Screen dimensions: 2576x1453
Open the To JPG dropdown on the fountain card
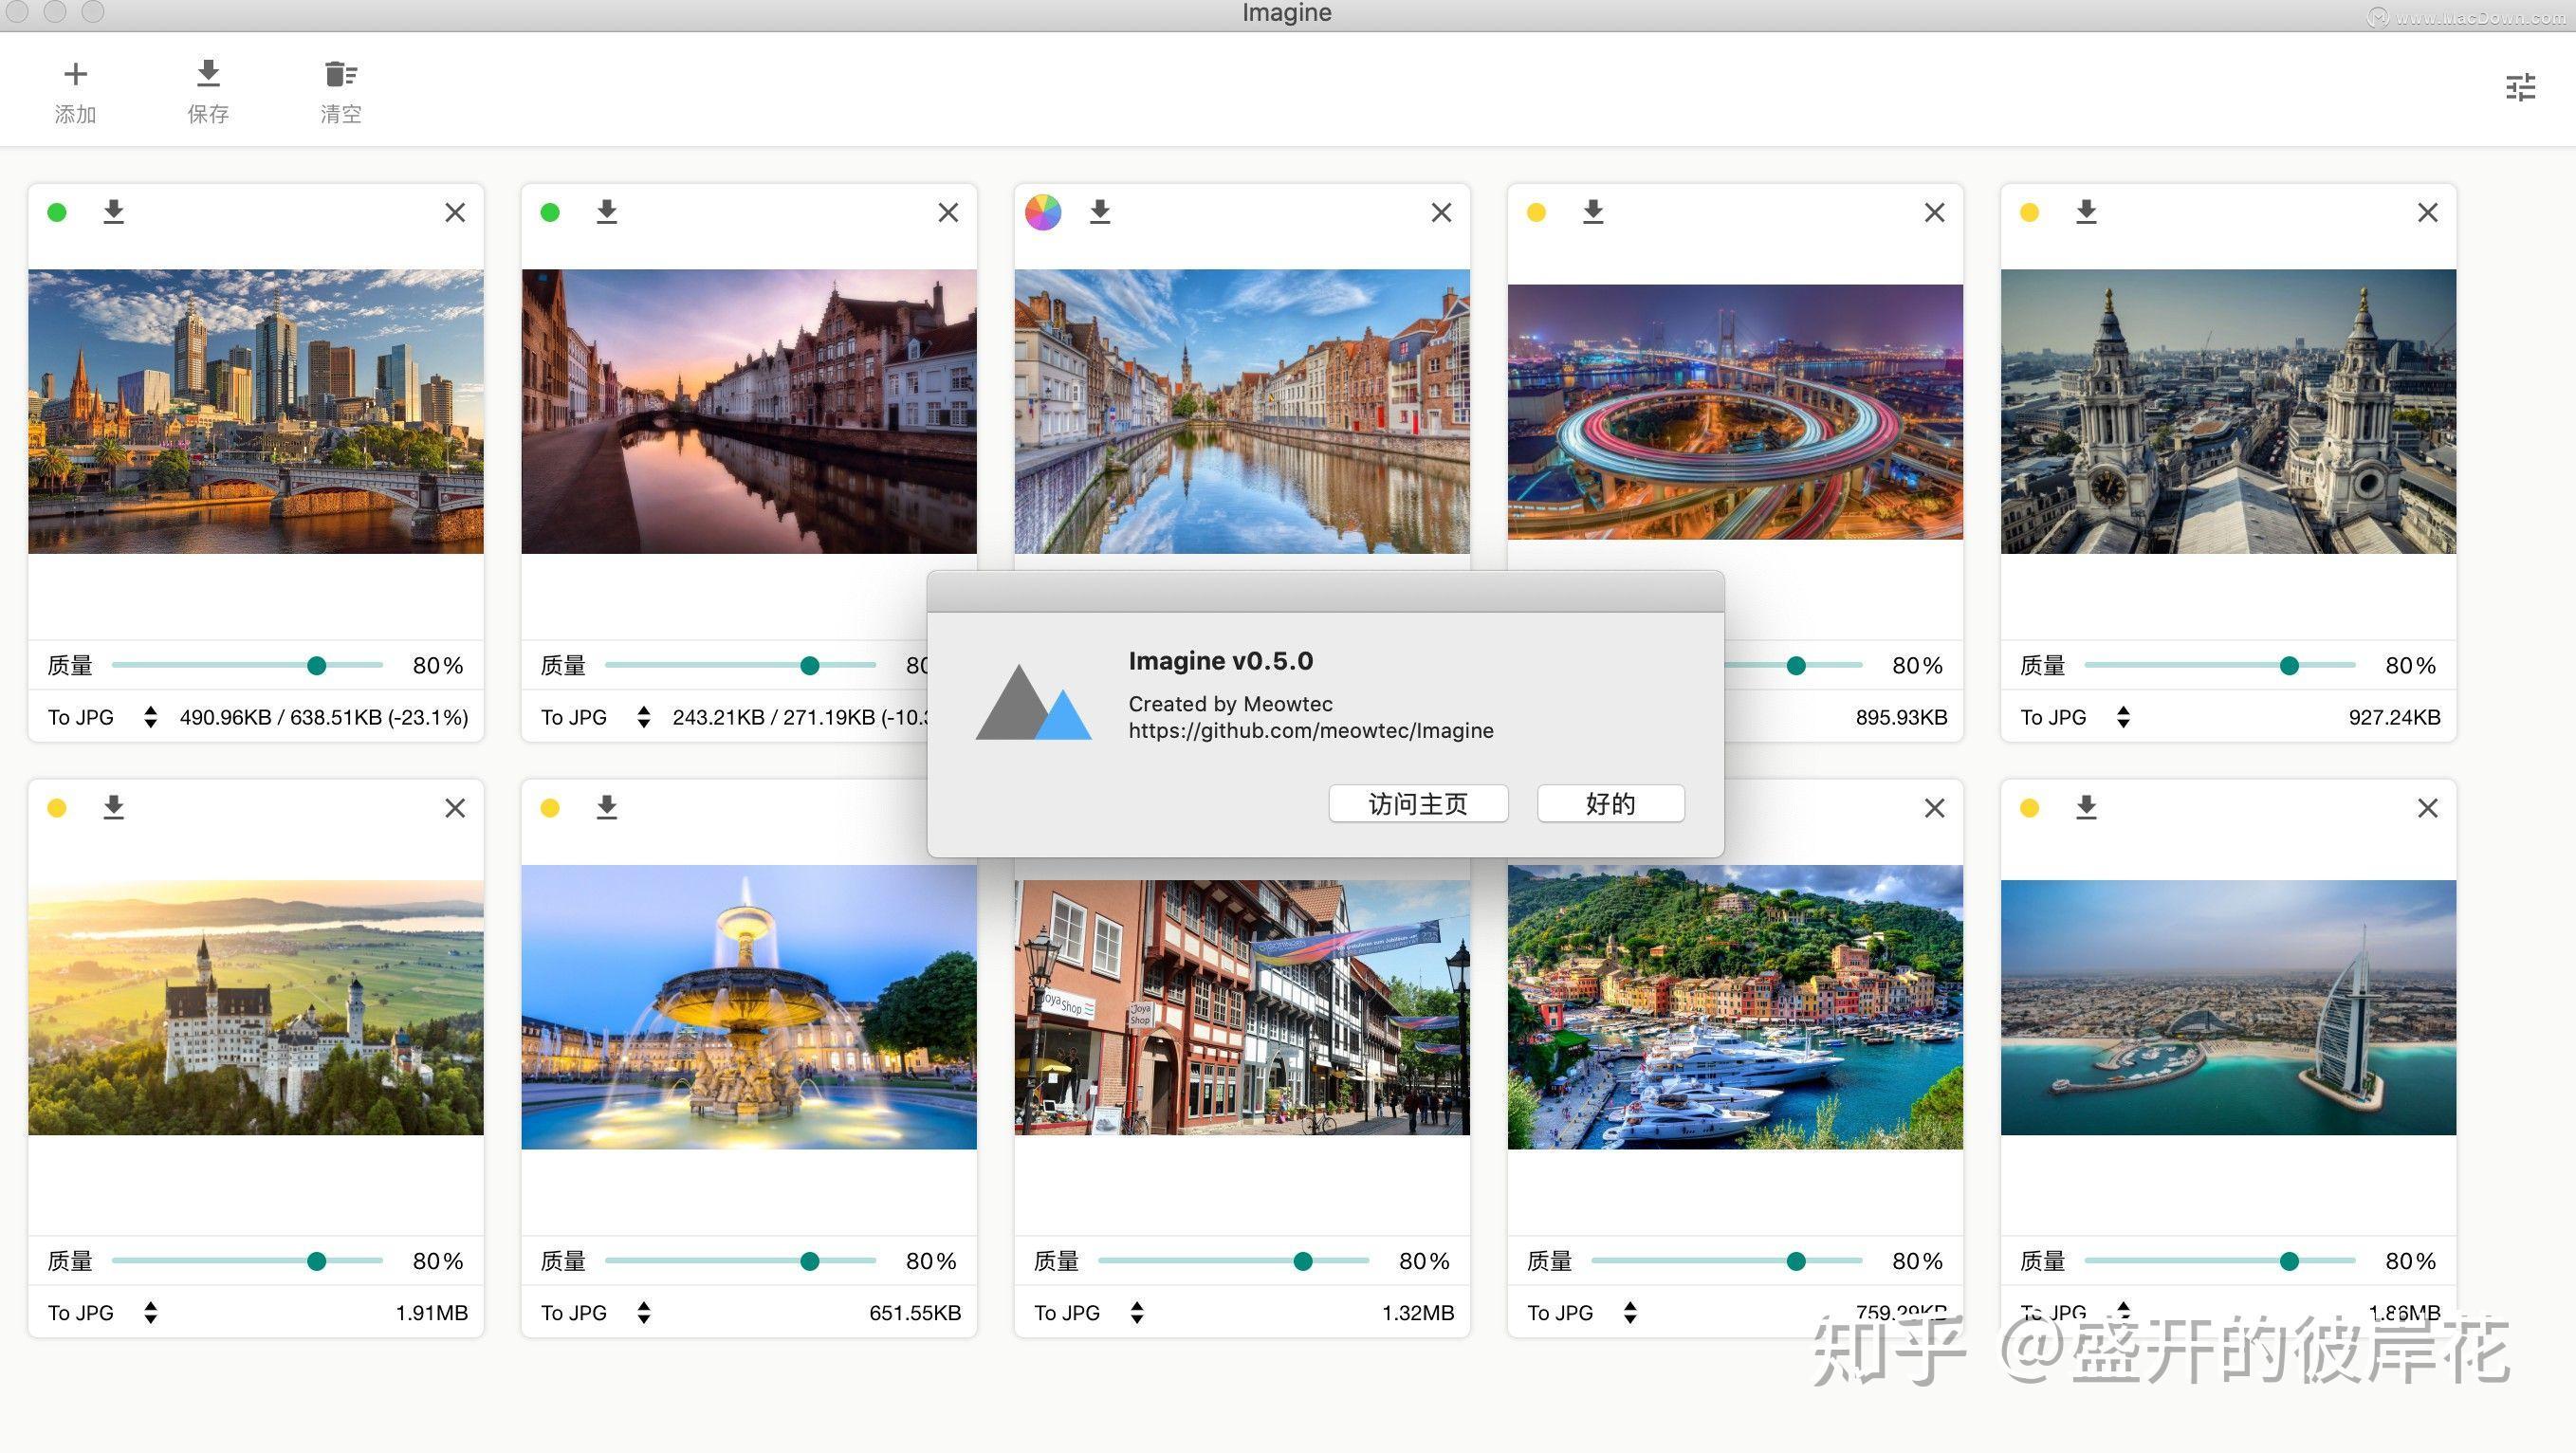595,1313
